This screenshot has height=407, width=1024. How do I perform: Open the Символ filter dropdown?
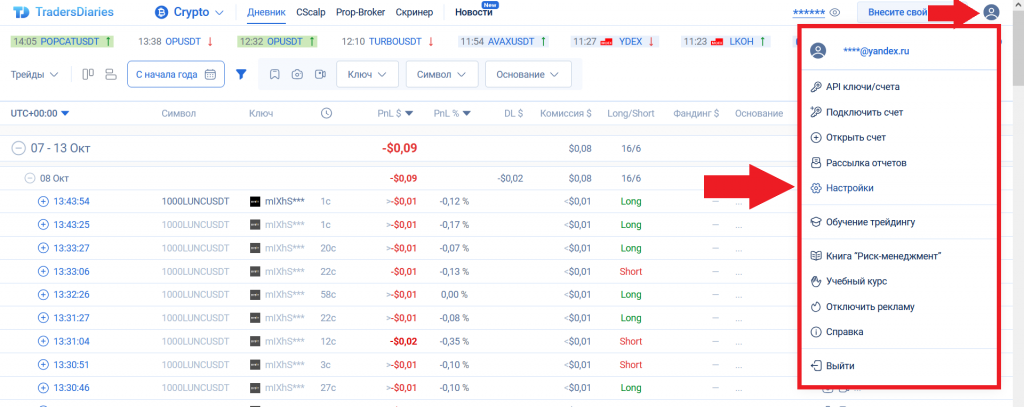coord(440,74)
